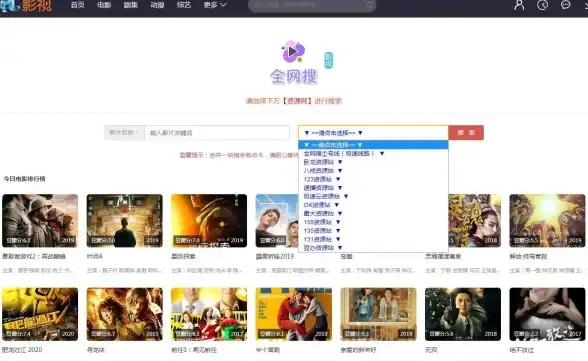Focus the header search box

point(312,5)
